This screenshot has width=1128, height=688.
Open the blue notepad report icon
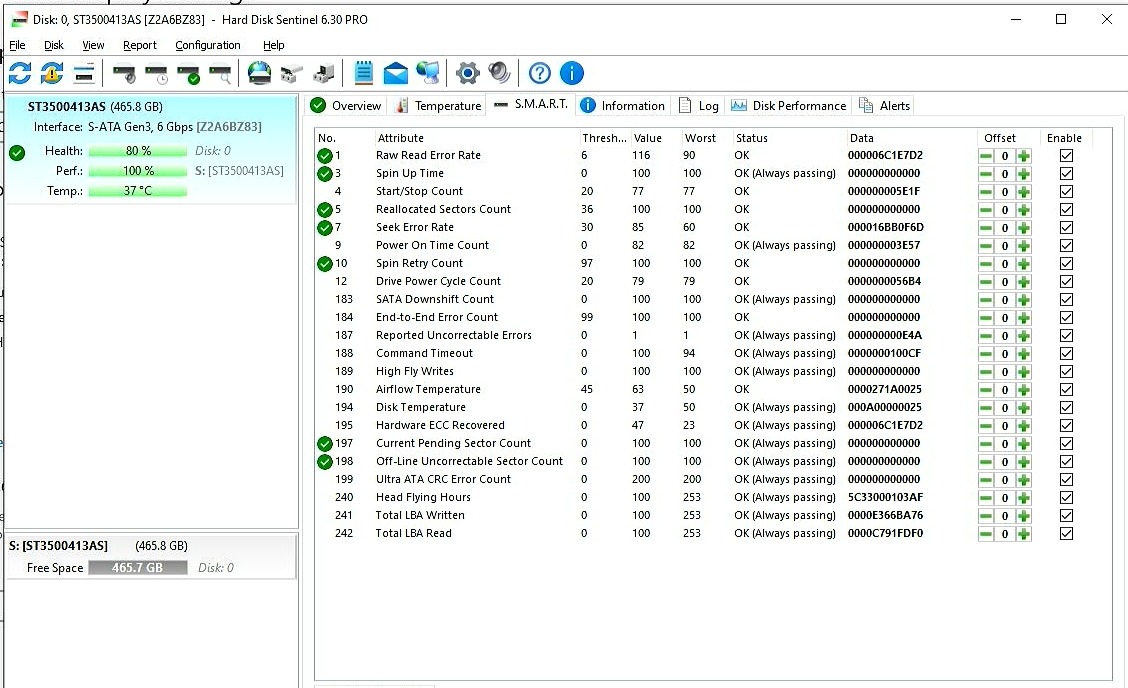point(364,73)
